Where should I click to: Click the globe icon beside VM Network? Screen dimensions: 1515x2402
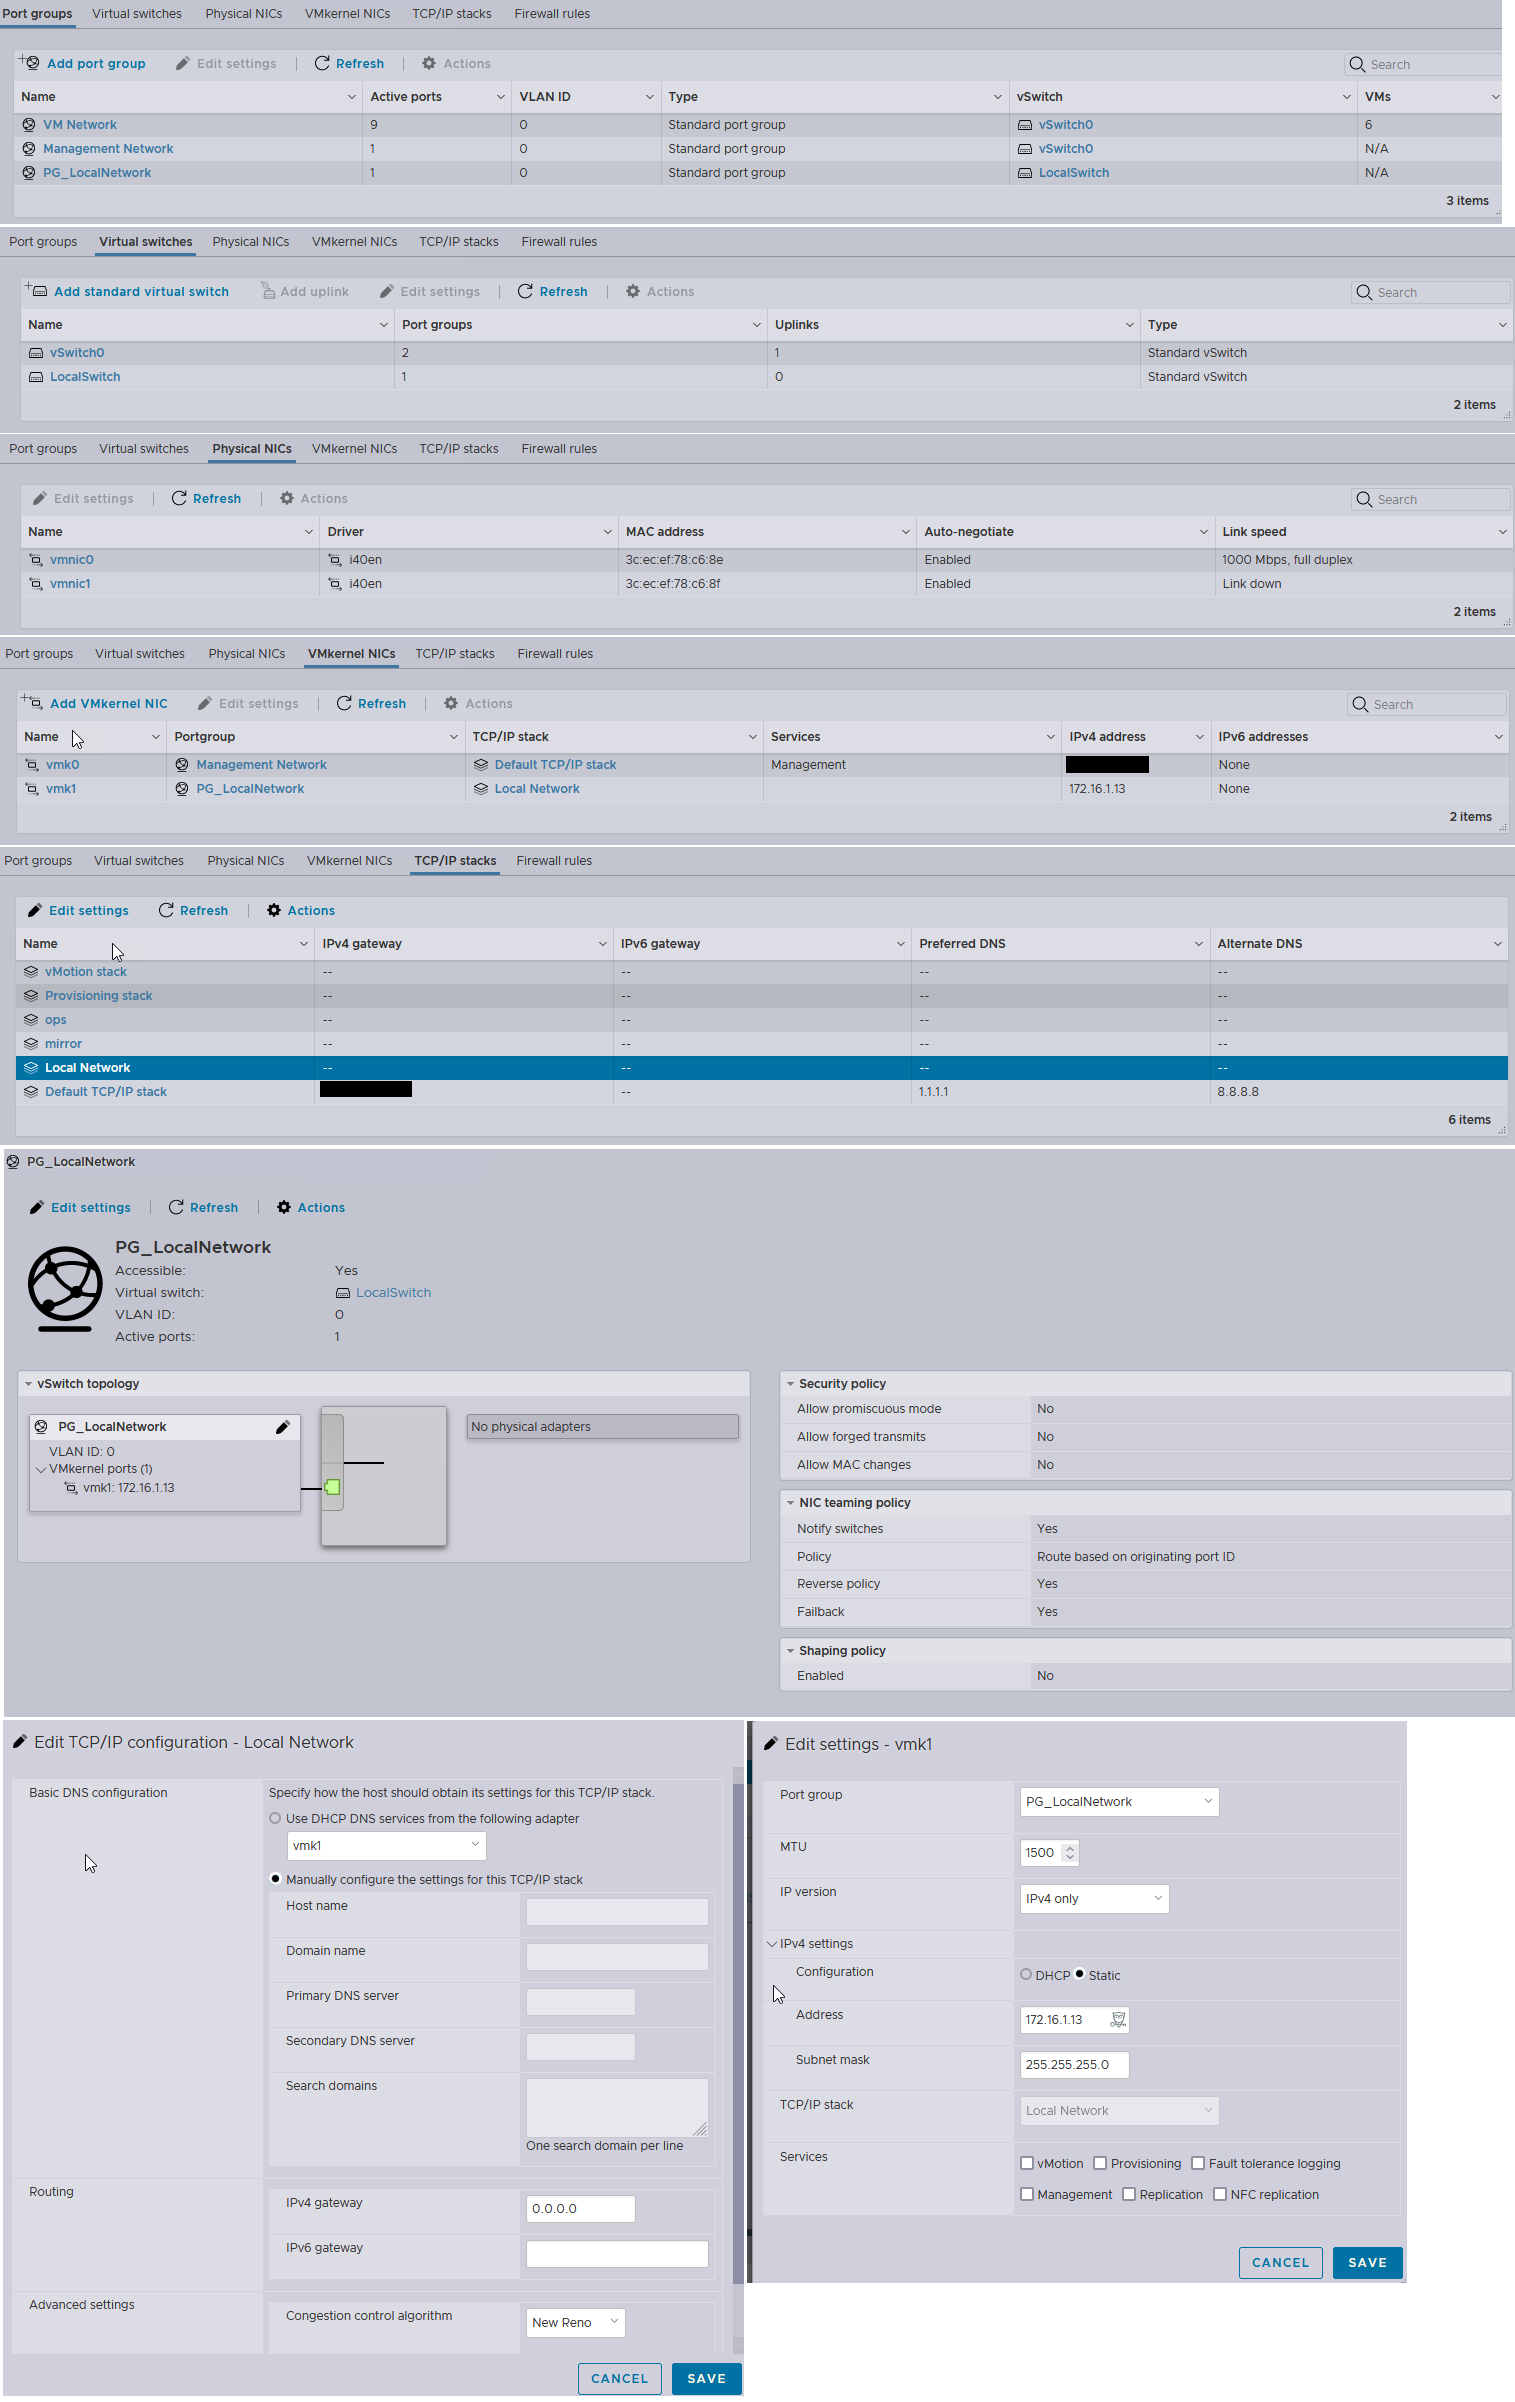29,125
